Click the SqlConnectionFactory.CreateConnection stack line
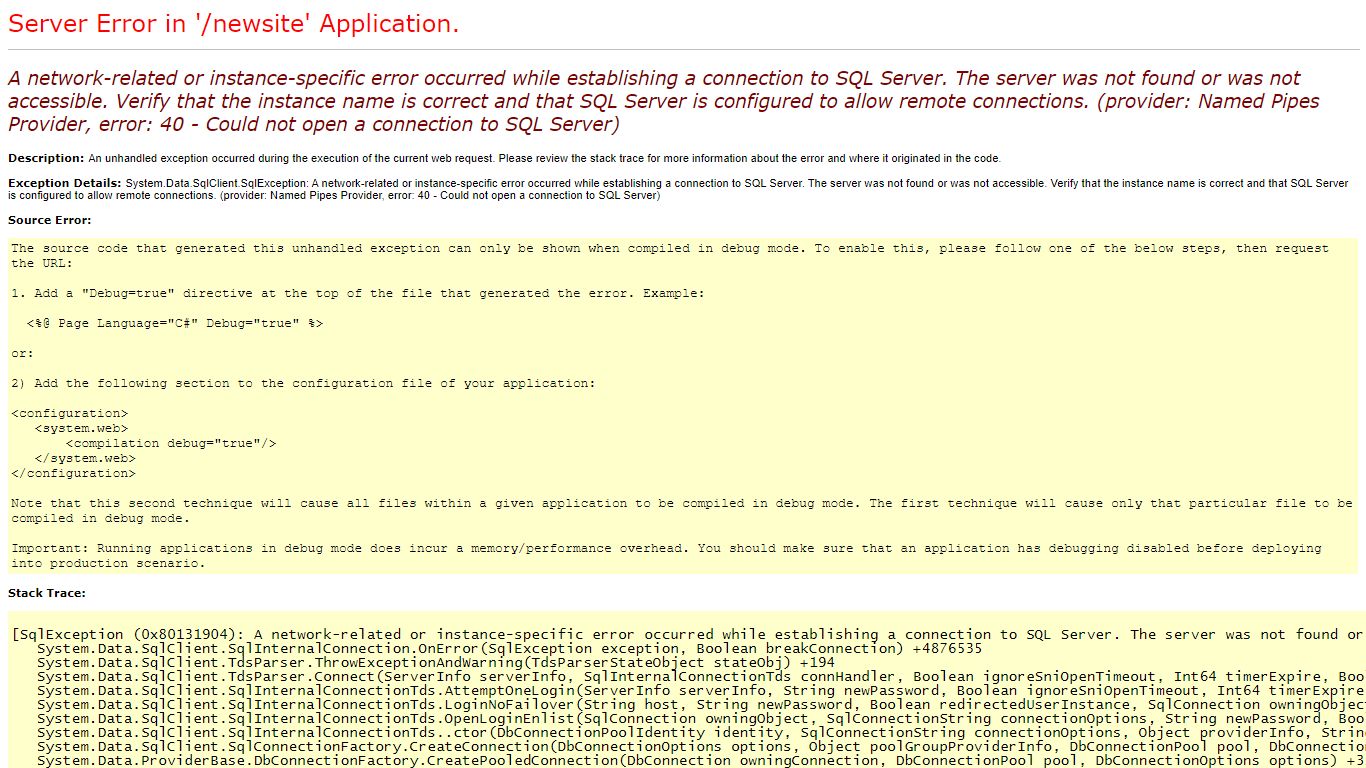This screenshot has height=768, width=1366. [700, 746]
